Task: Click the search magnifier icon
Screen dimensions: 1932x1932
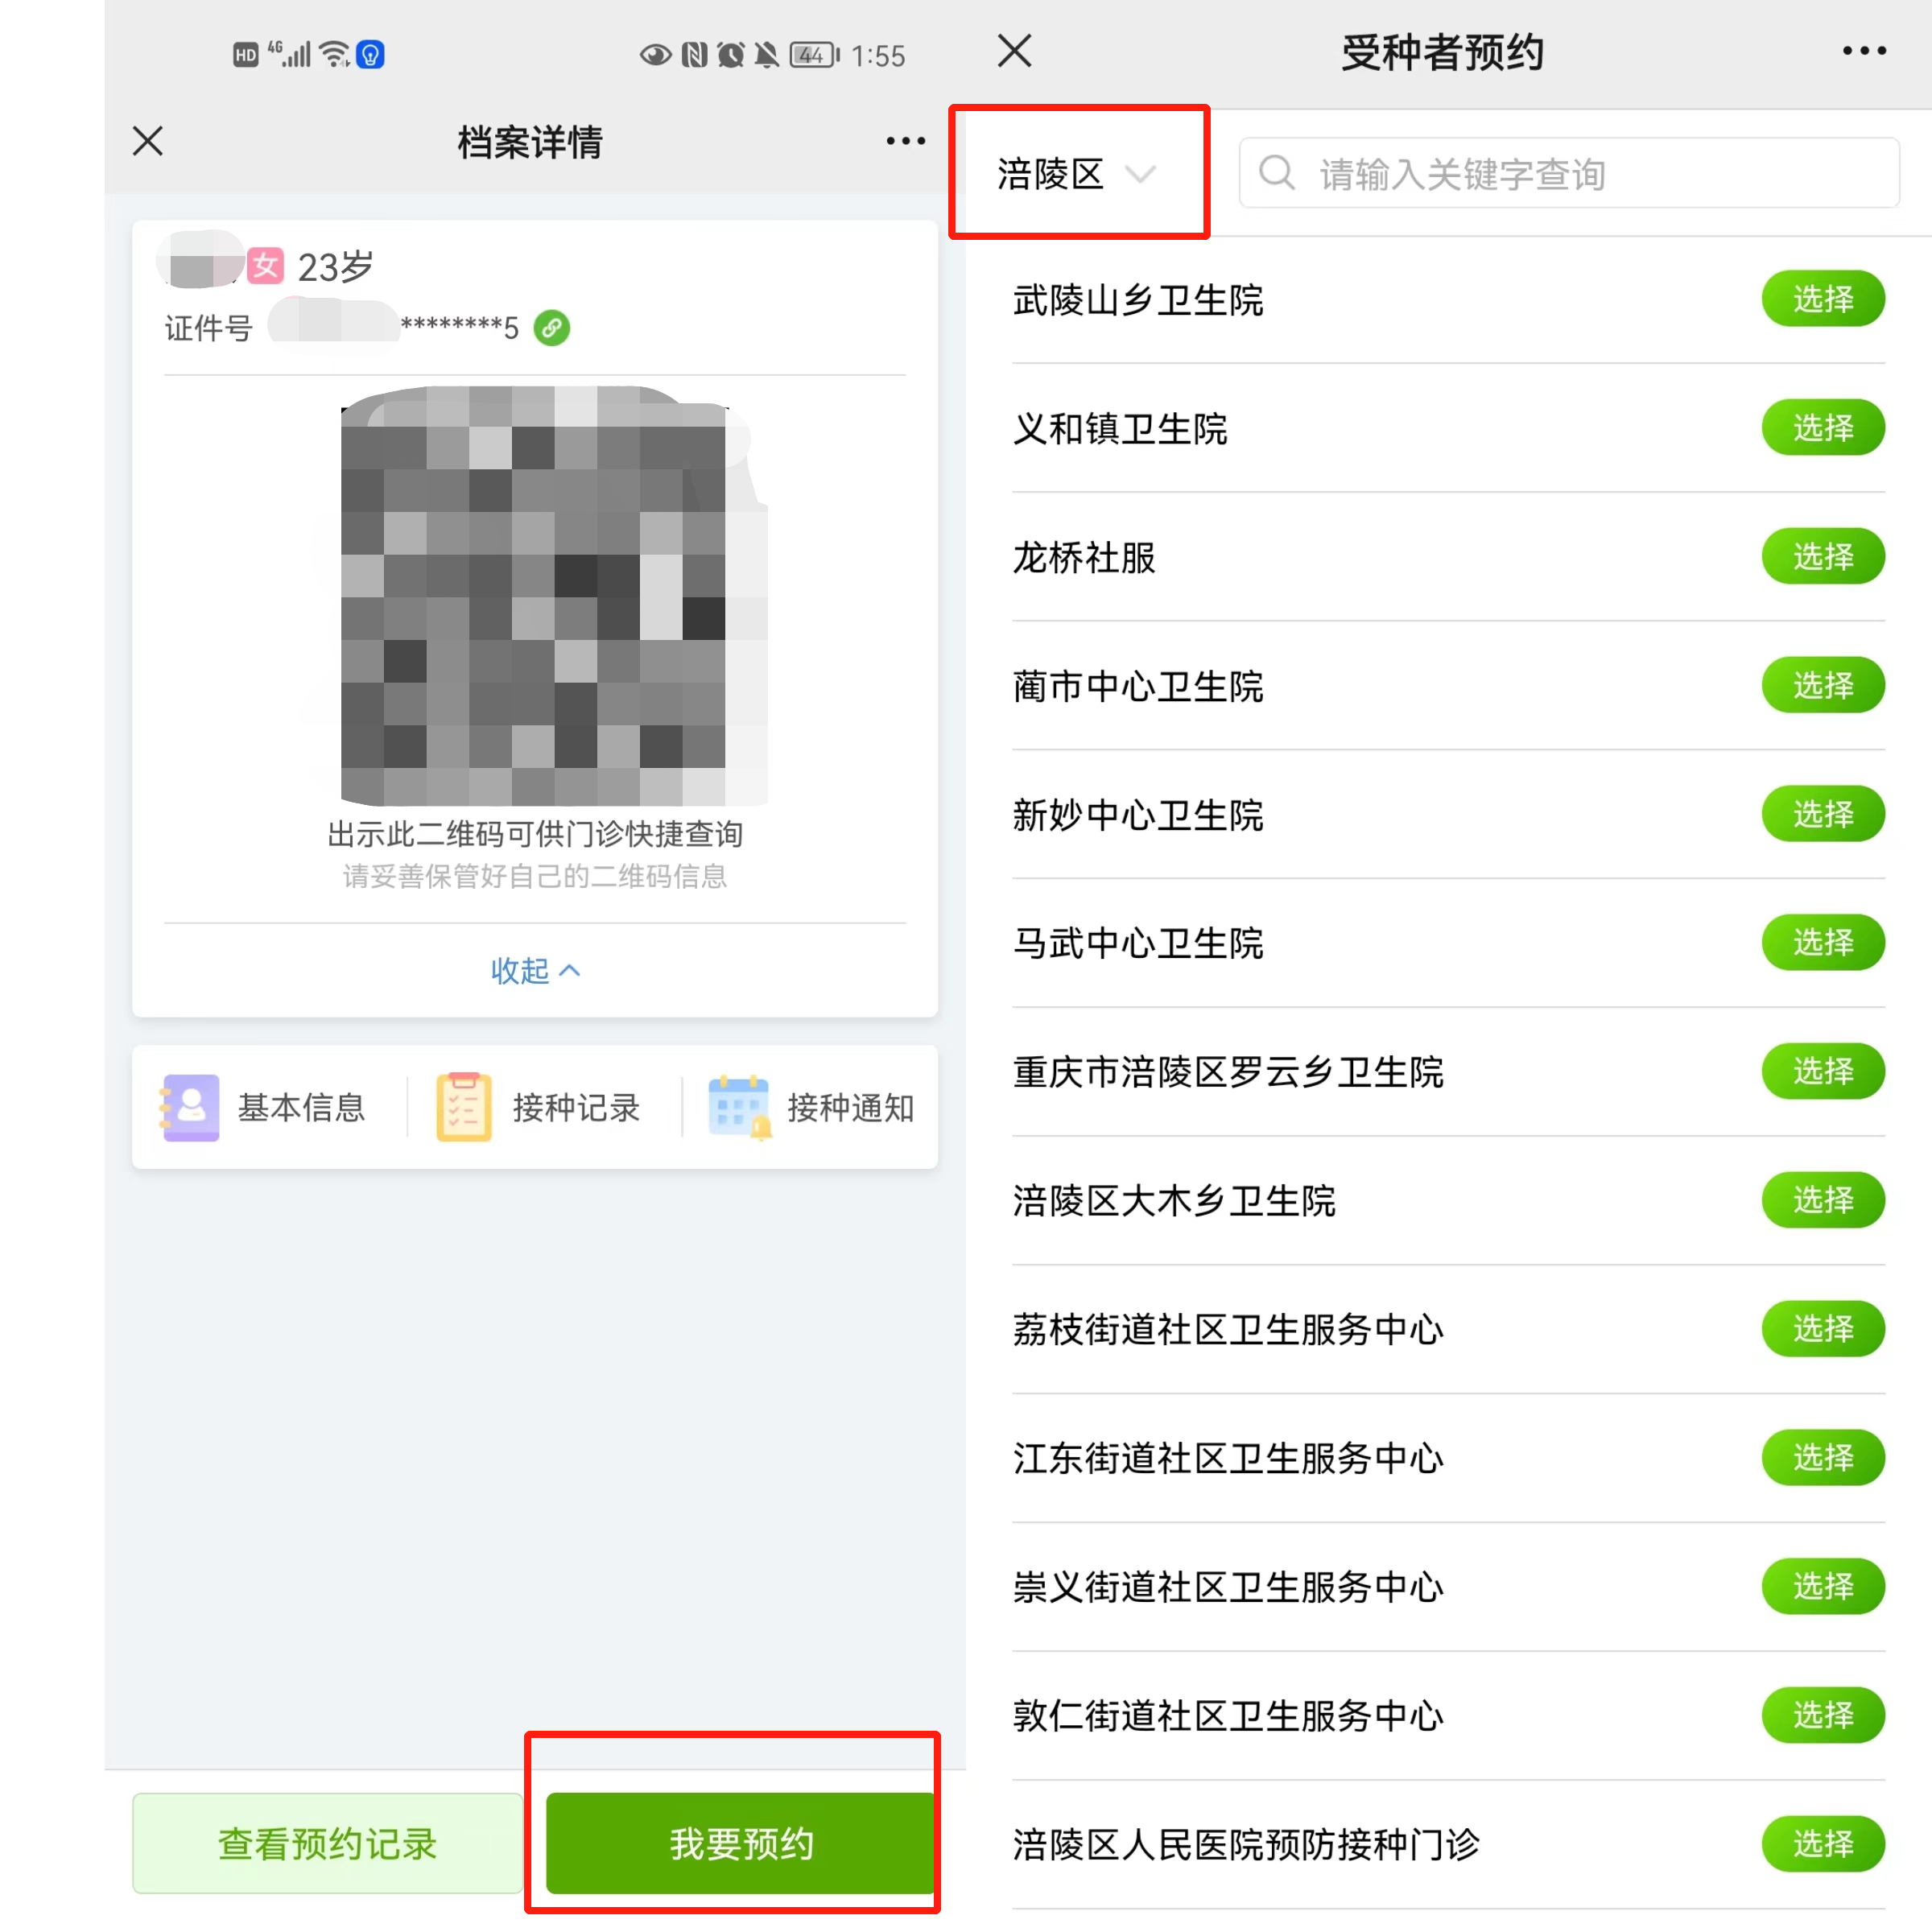Action: 1276,173
